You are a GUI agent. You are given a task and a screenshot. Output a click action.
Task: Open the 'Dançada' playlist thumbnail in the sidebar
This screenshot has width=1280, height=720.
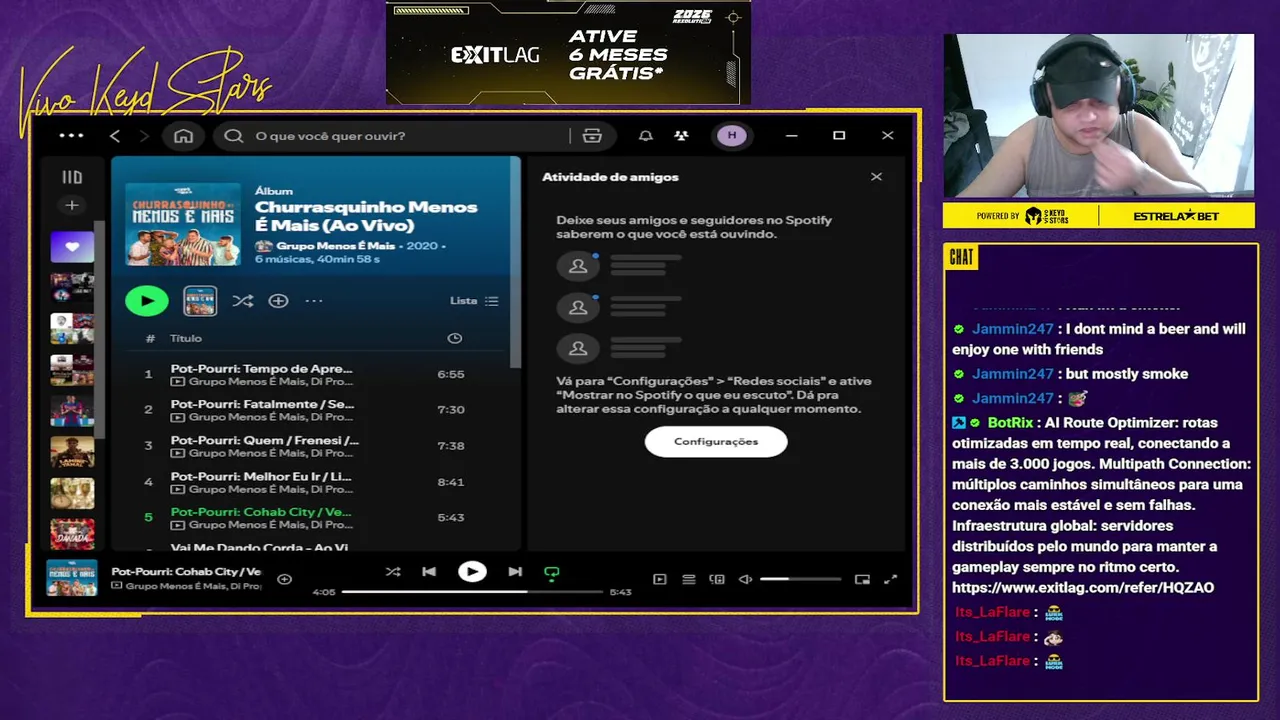[72, 534]
